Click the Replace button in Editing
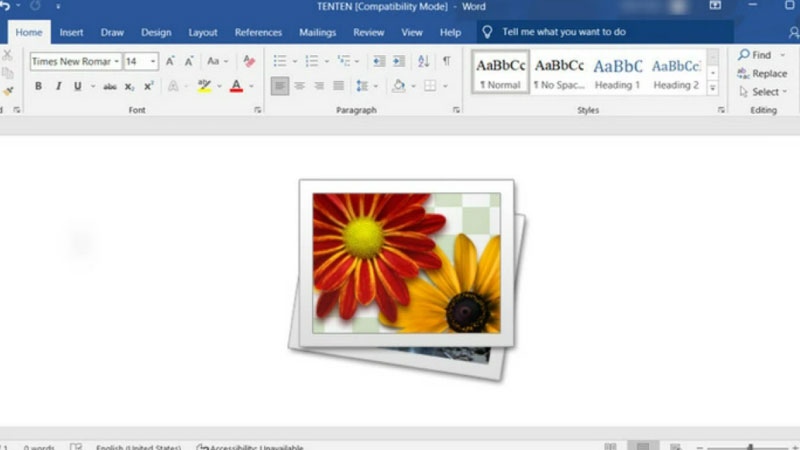 (762, 73)
